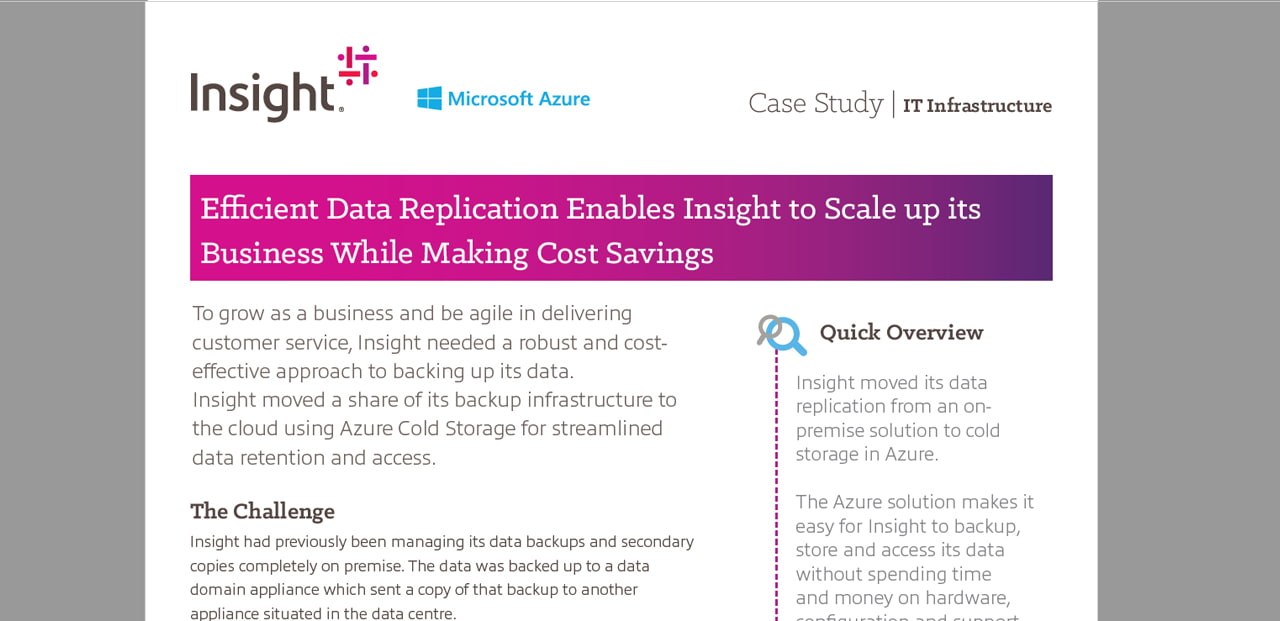Click the IT Infrastructure label
Screen dimensions: 1280x621
[977, 106]
